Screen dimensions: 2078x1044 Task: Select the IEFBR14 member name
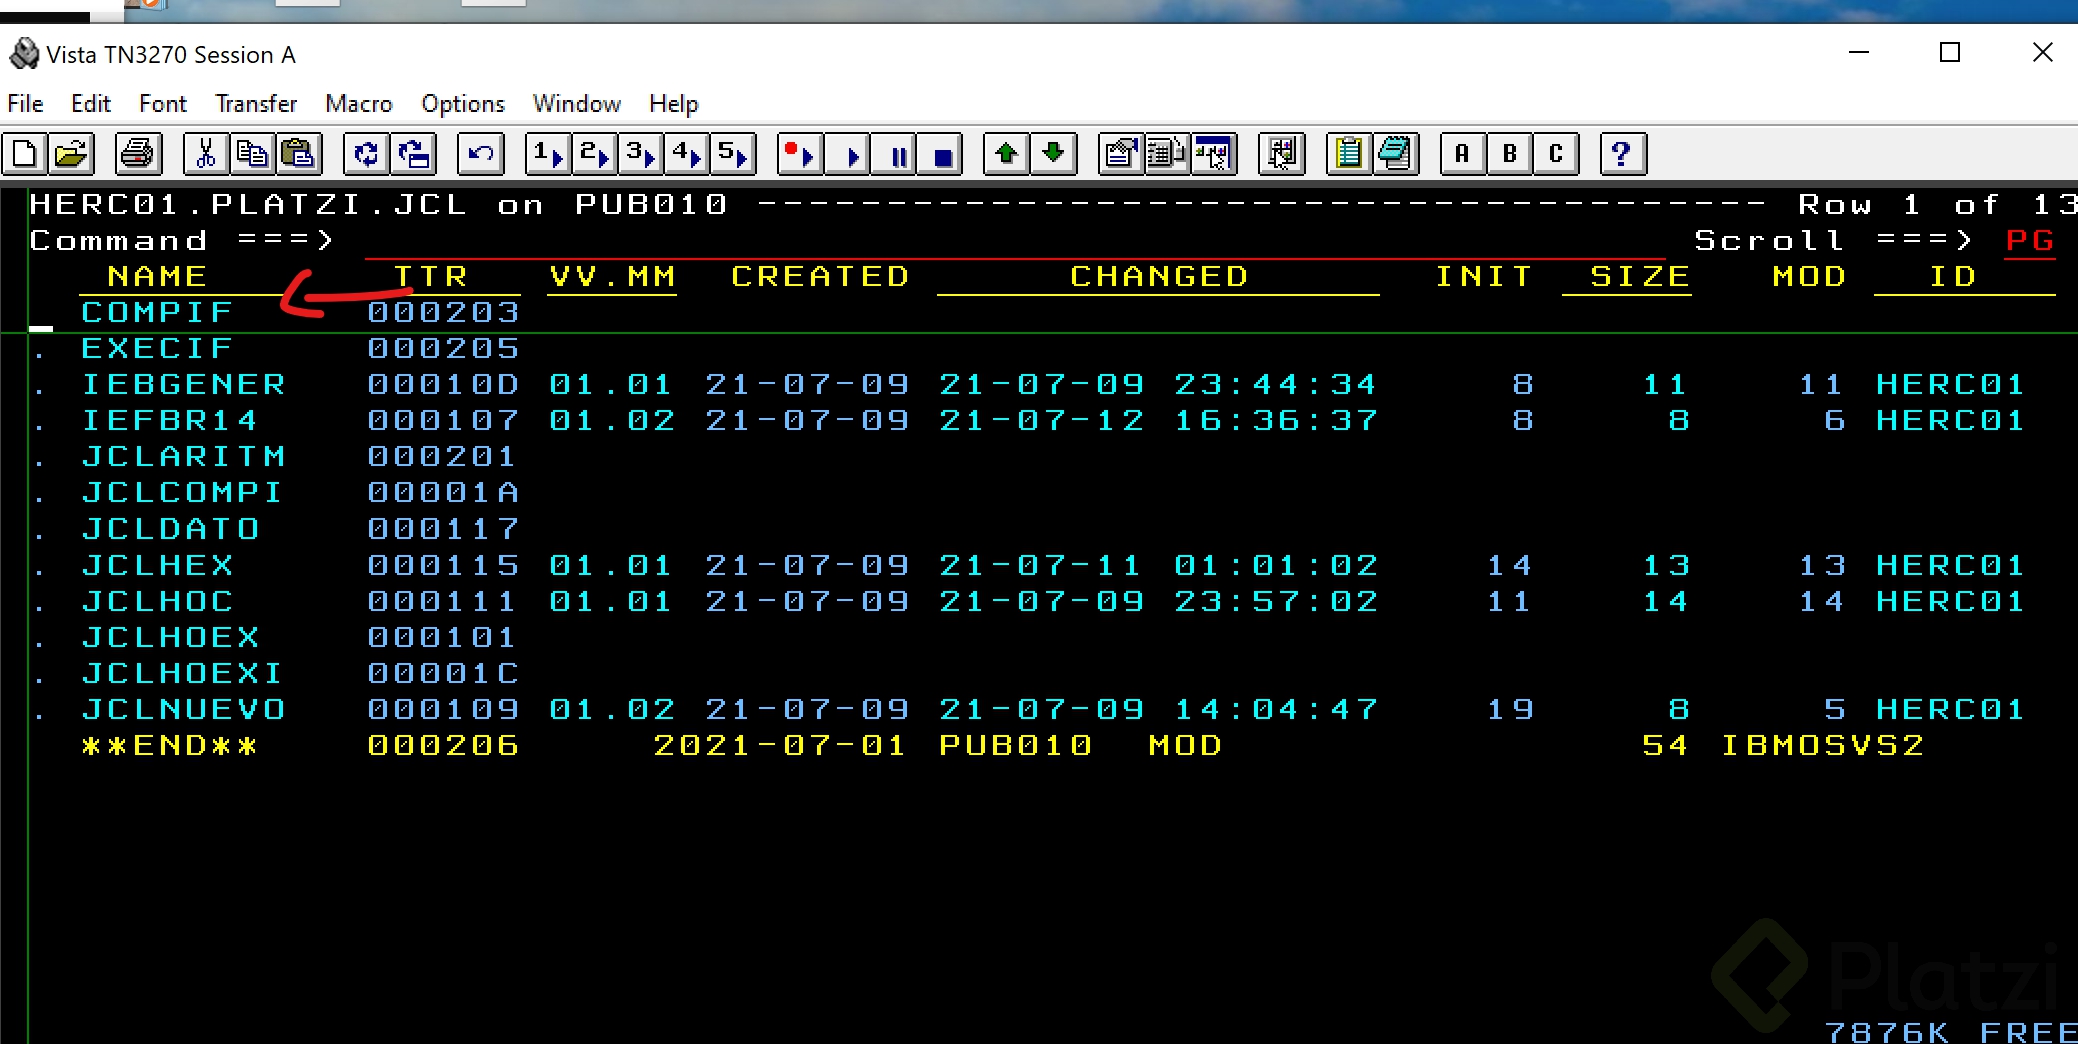[170, 421]
